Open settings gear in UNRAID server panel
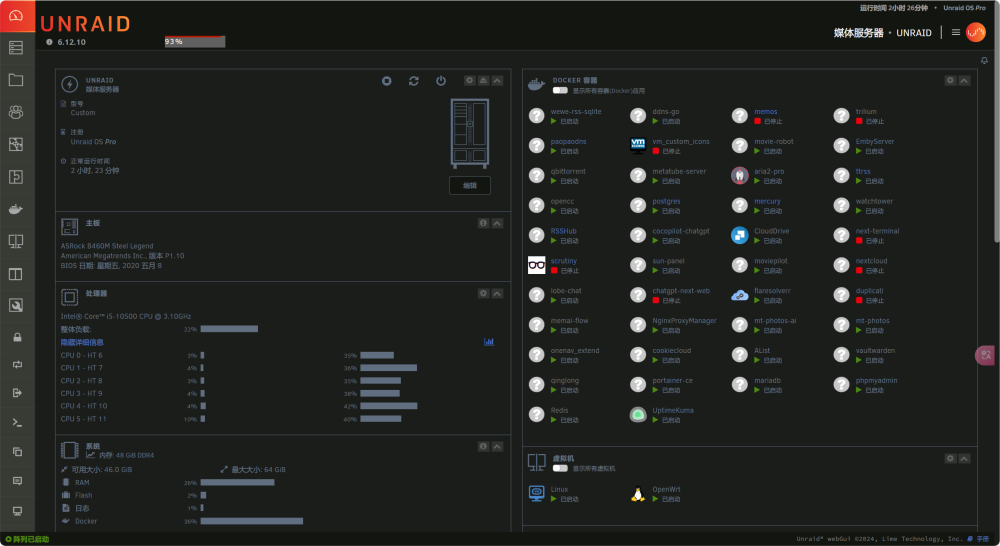Screen dimensions: 1000x546 pyautogui.click(x=469, y=80)
